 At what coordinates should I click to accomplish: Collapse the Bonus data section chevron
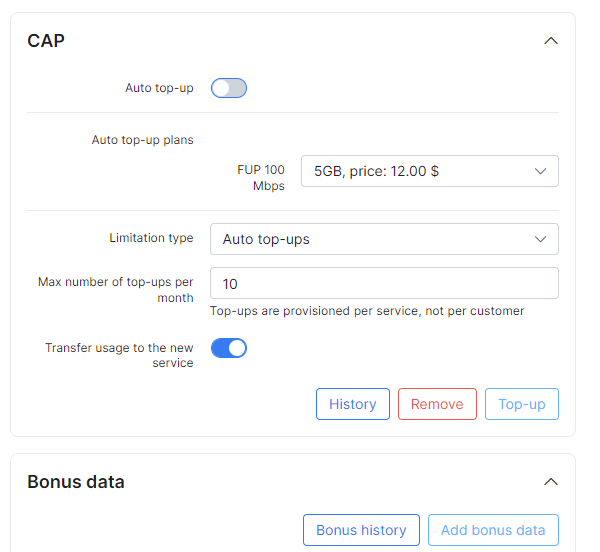pos(551,481)
